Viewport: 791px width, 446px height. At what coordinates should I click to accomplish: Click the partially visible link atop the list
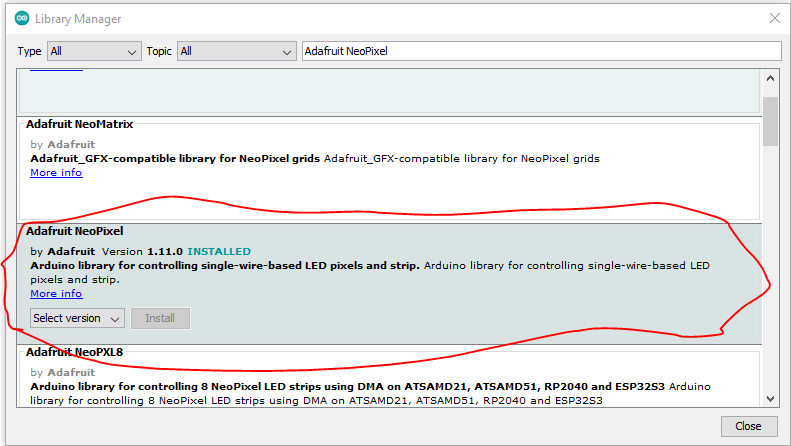pos(56,69)
